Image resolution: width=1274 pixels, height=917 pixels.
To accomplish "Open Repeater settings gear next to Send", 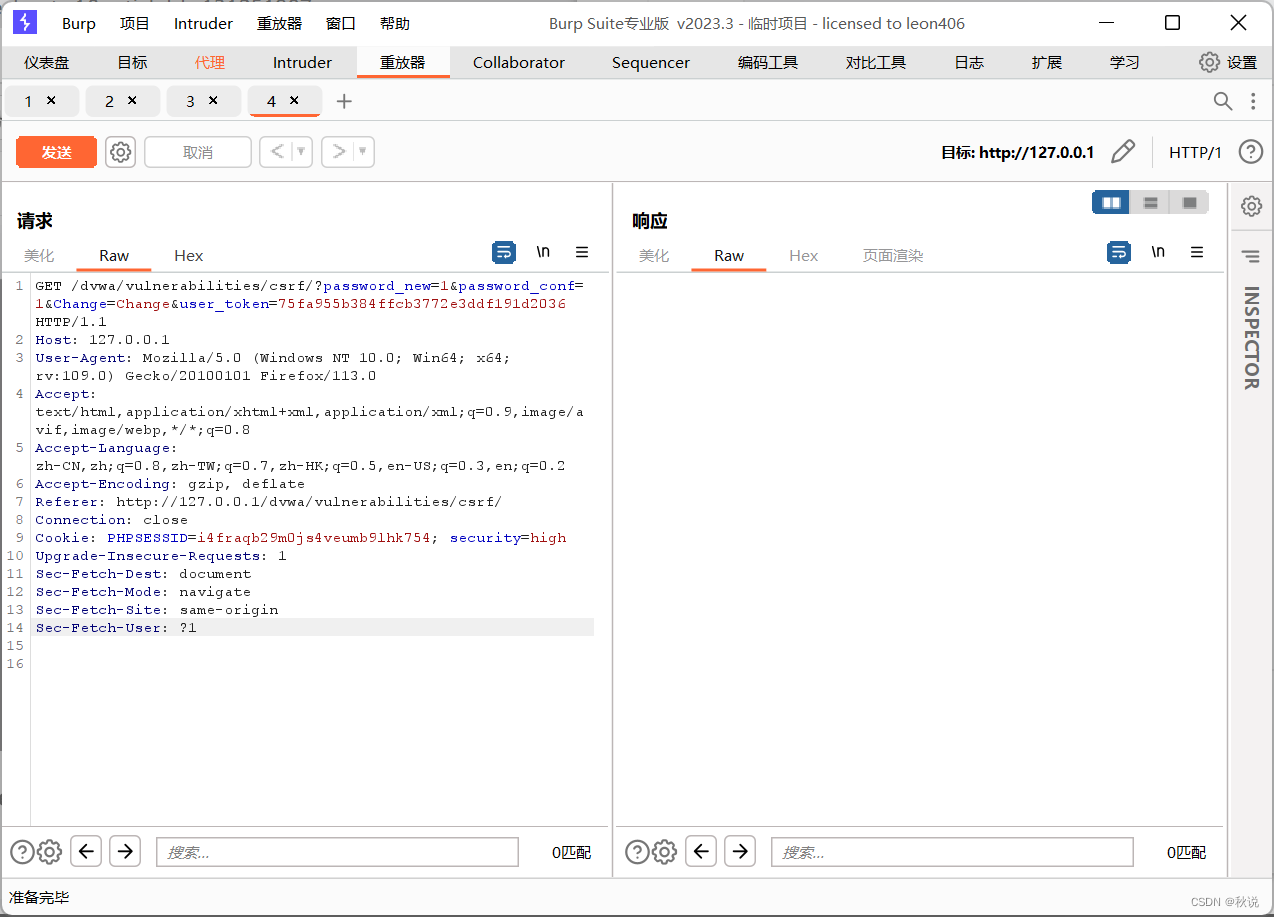I will coord(120,152).
